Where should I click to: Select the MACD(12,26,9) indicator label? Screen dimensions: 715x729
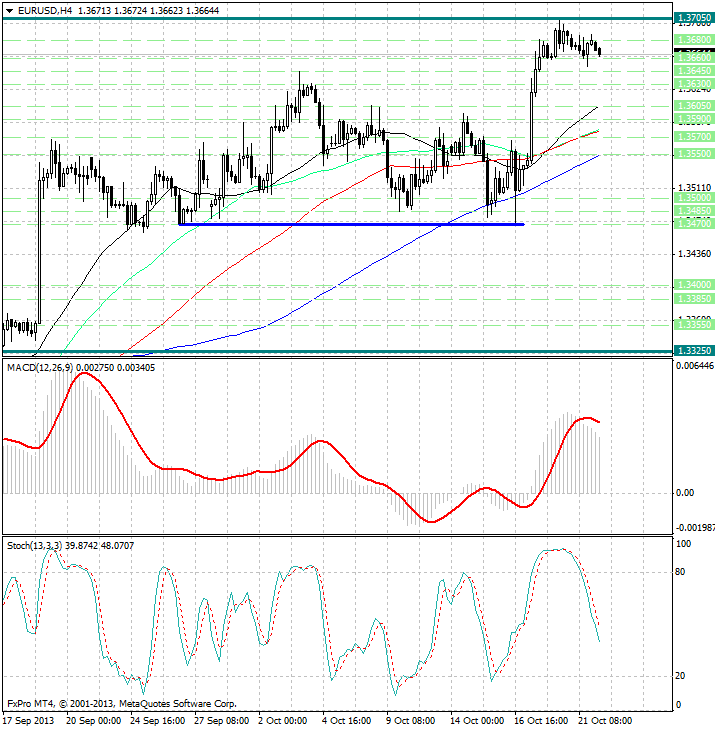(40, 368)
